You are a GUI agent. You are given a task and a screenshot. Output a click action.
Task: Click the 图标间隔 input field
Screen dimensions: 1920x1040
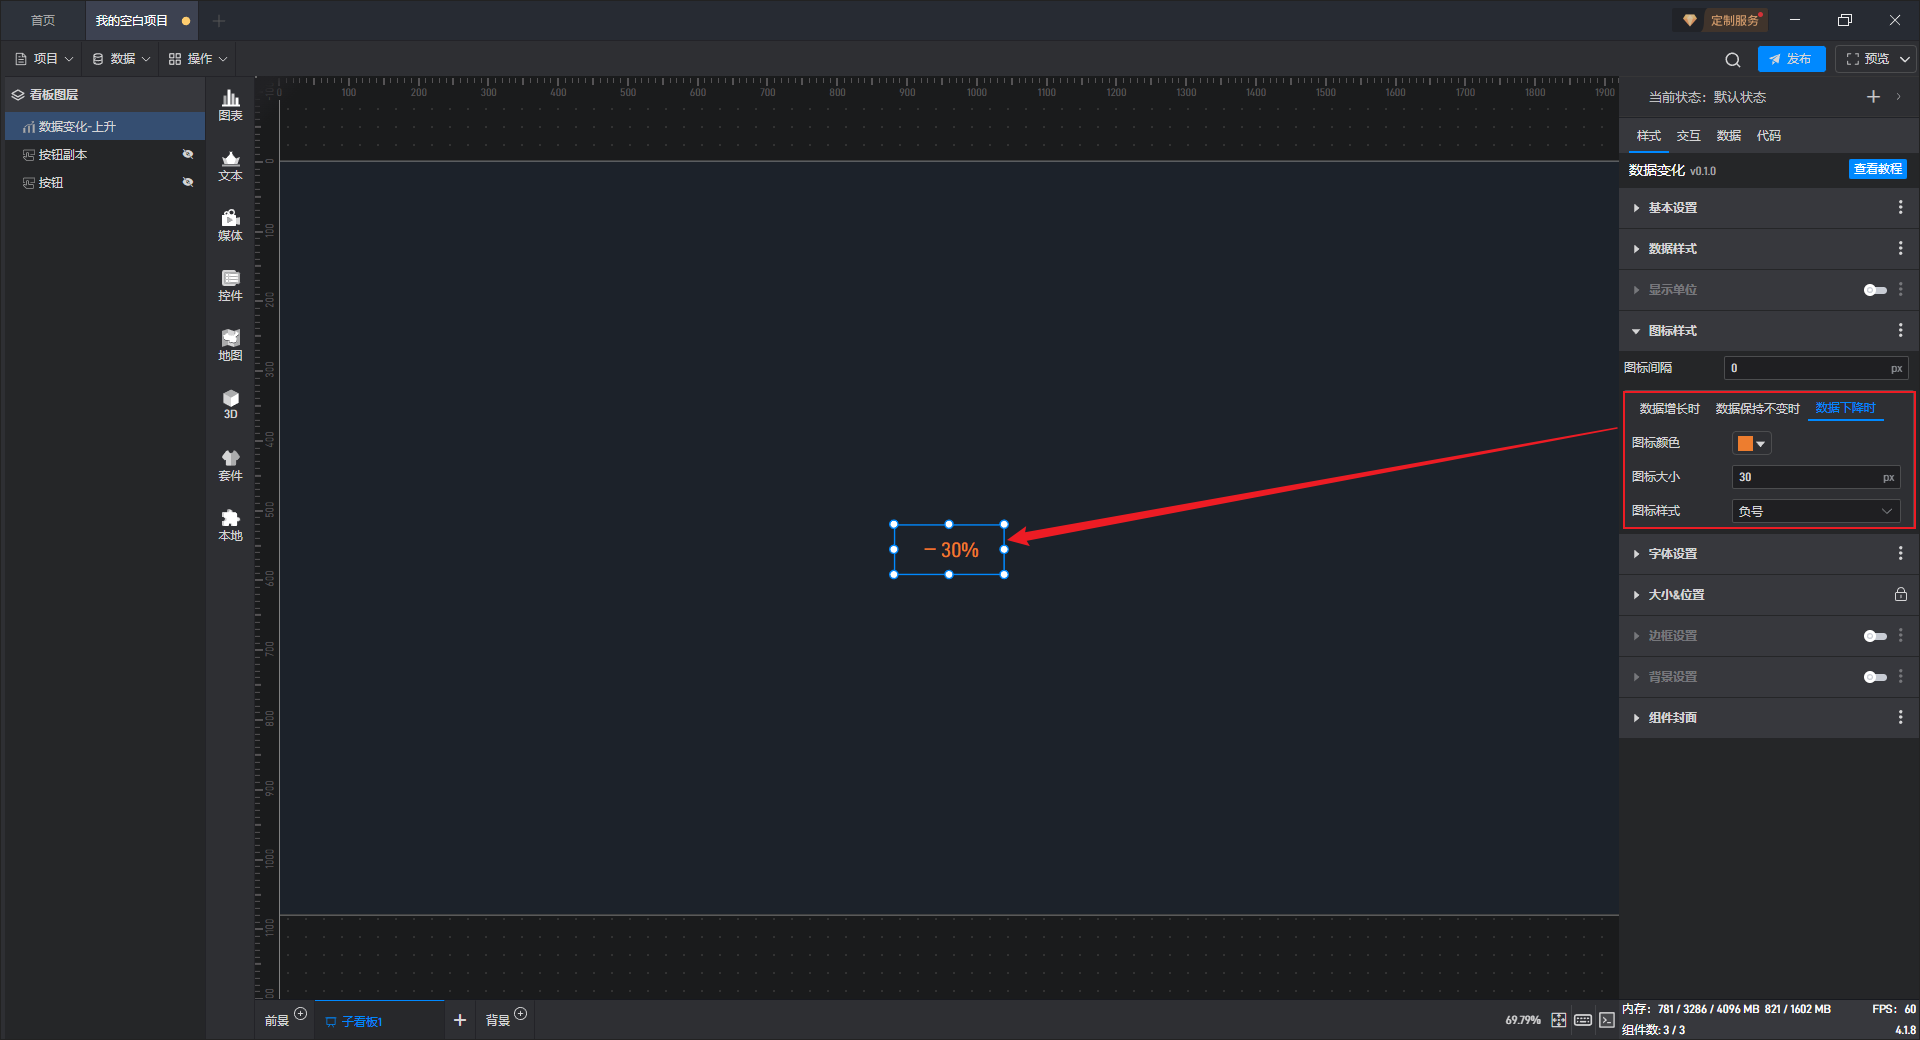[x=1816, y=368]
